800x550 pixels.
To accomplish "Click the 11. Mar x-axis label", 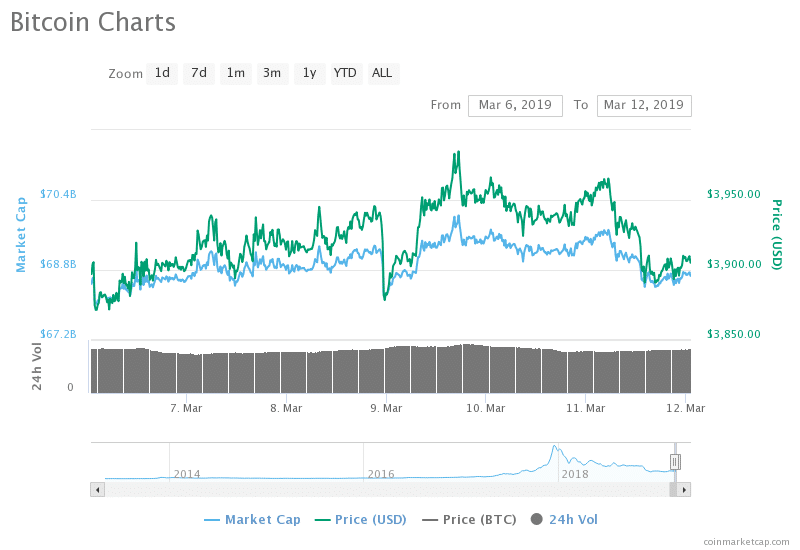I will click(x=586, y=408).
